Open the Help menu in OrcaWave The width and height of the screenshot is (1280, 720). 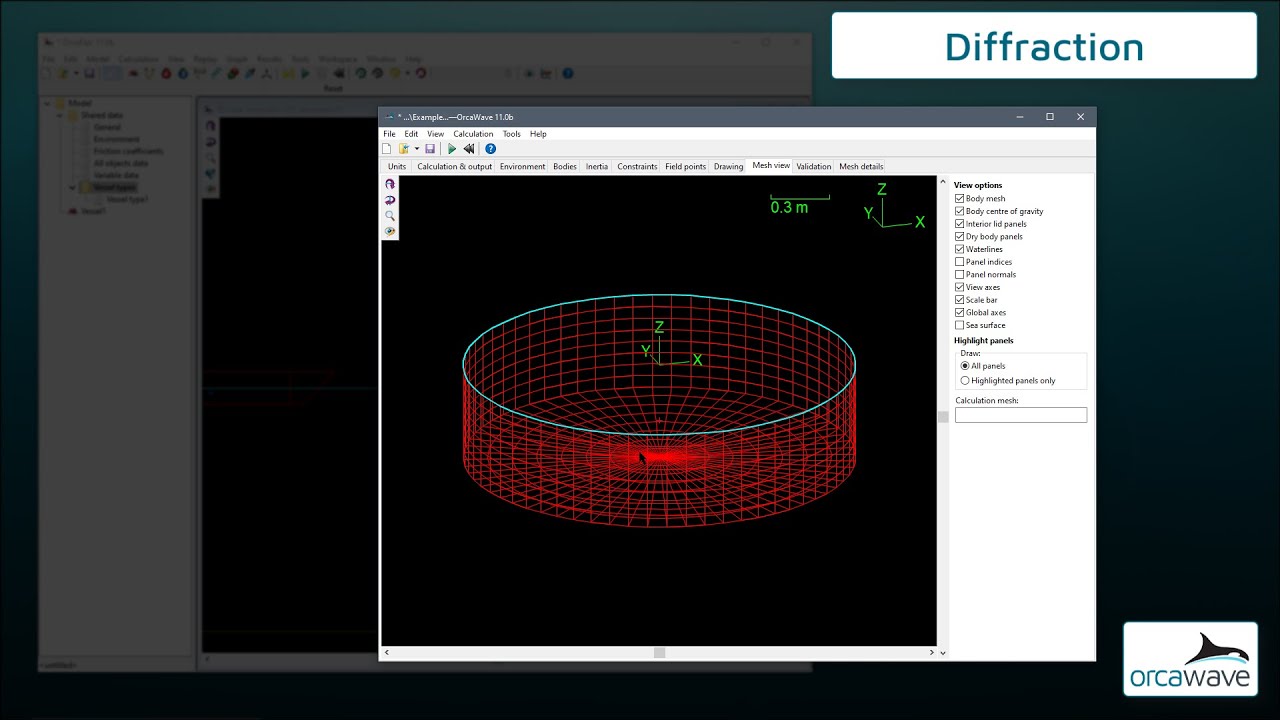[x=538, y=134]
